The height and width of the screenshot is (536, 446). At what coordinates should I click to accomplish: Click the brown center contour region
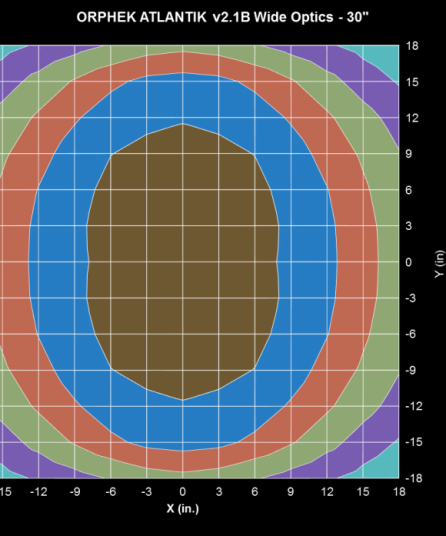pyautogui.click(x=183, y=262)
